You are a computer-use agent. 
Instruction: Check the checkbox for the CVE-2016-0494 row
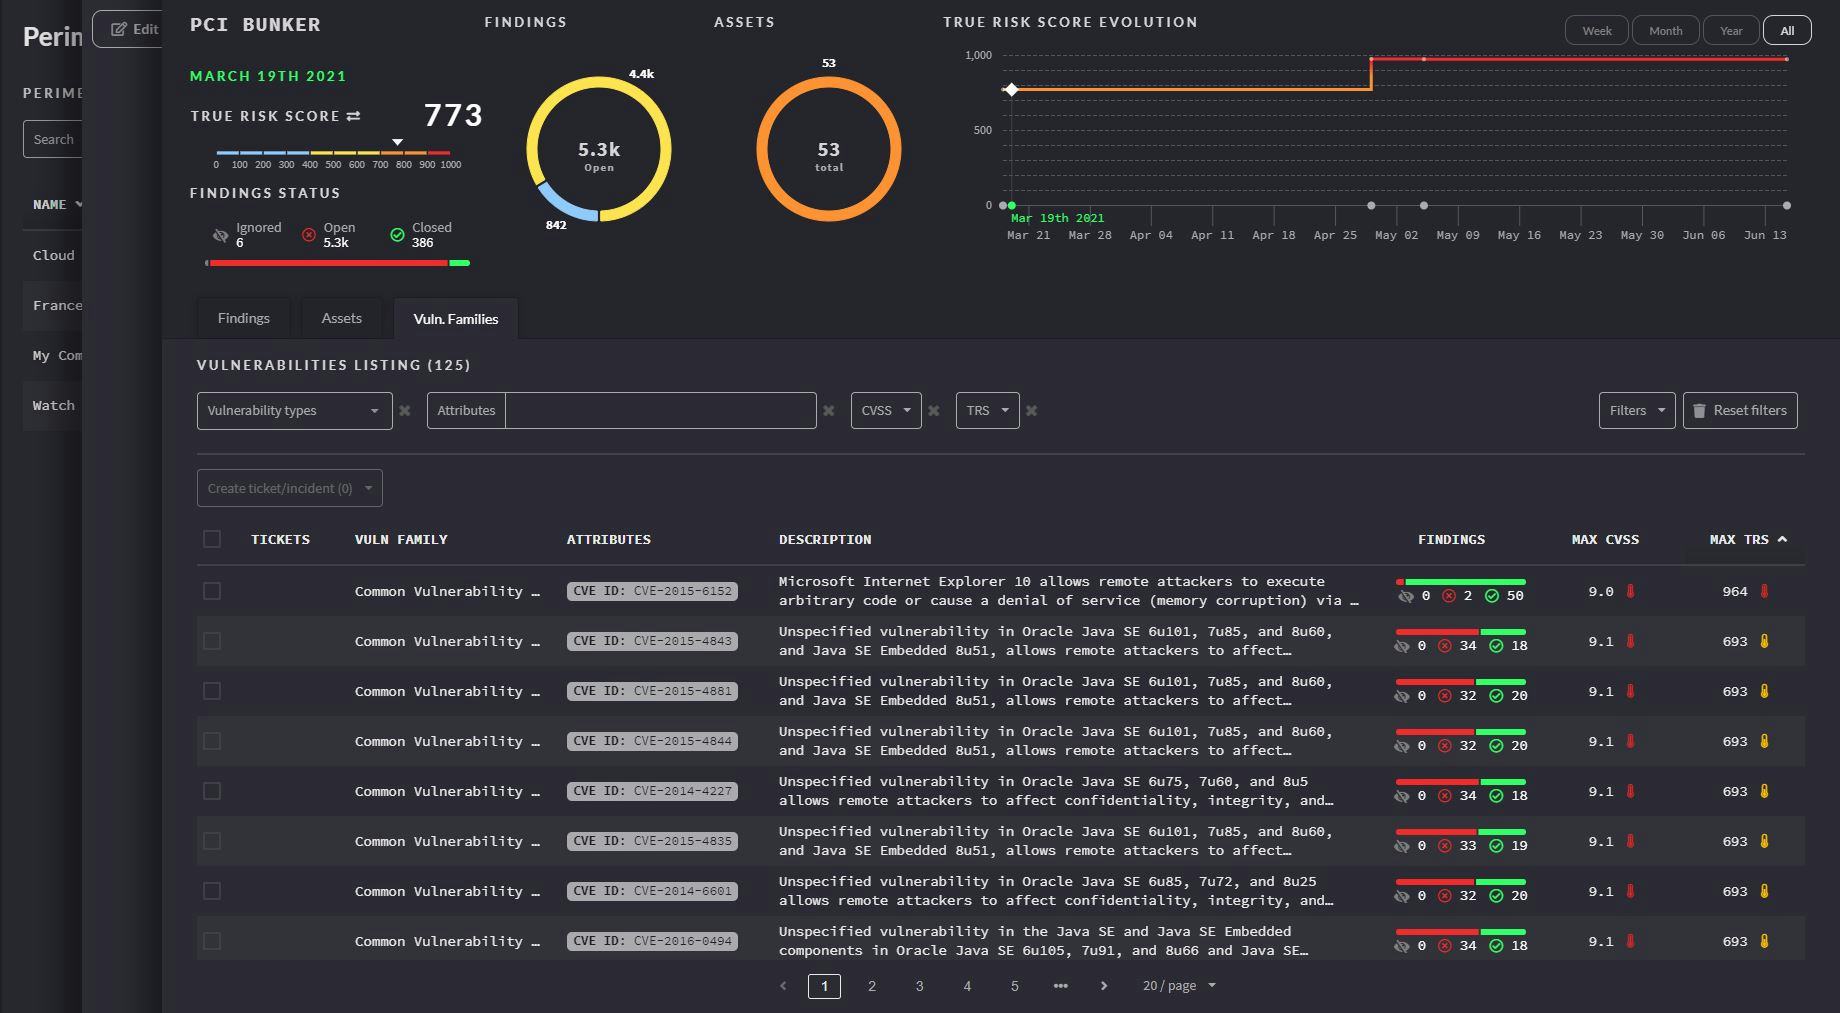click(x=212, y=941)
